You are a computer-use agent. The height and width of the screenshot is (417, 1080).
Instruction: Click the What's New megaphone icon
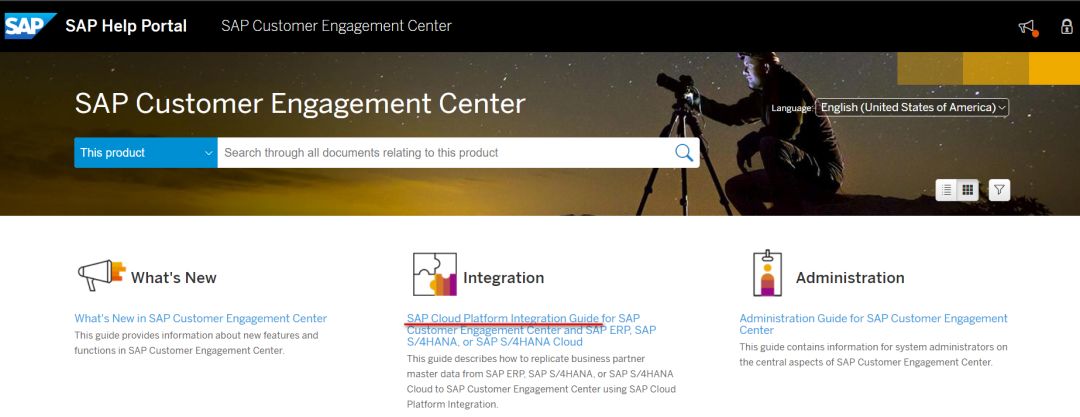point(101,275)
